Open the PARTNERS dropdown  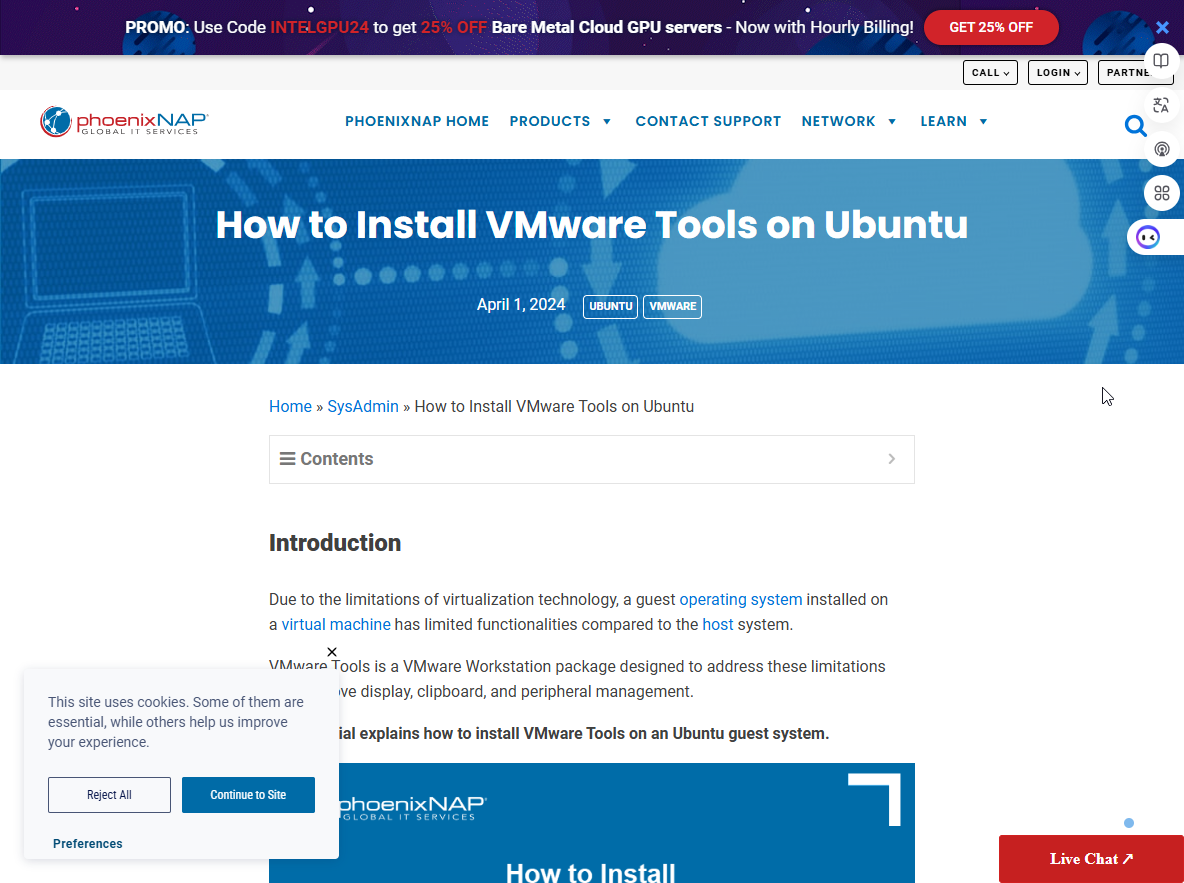pos(1135,73)
